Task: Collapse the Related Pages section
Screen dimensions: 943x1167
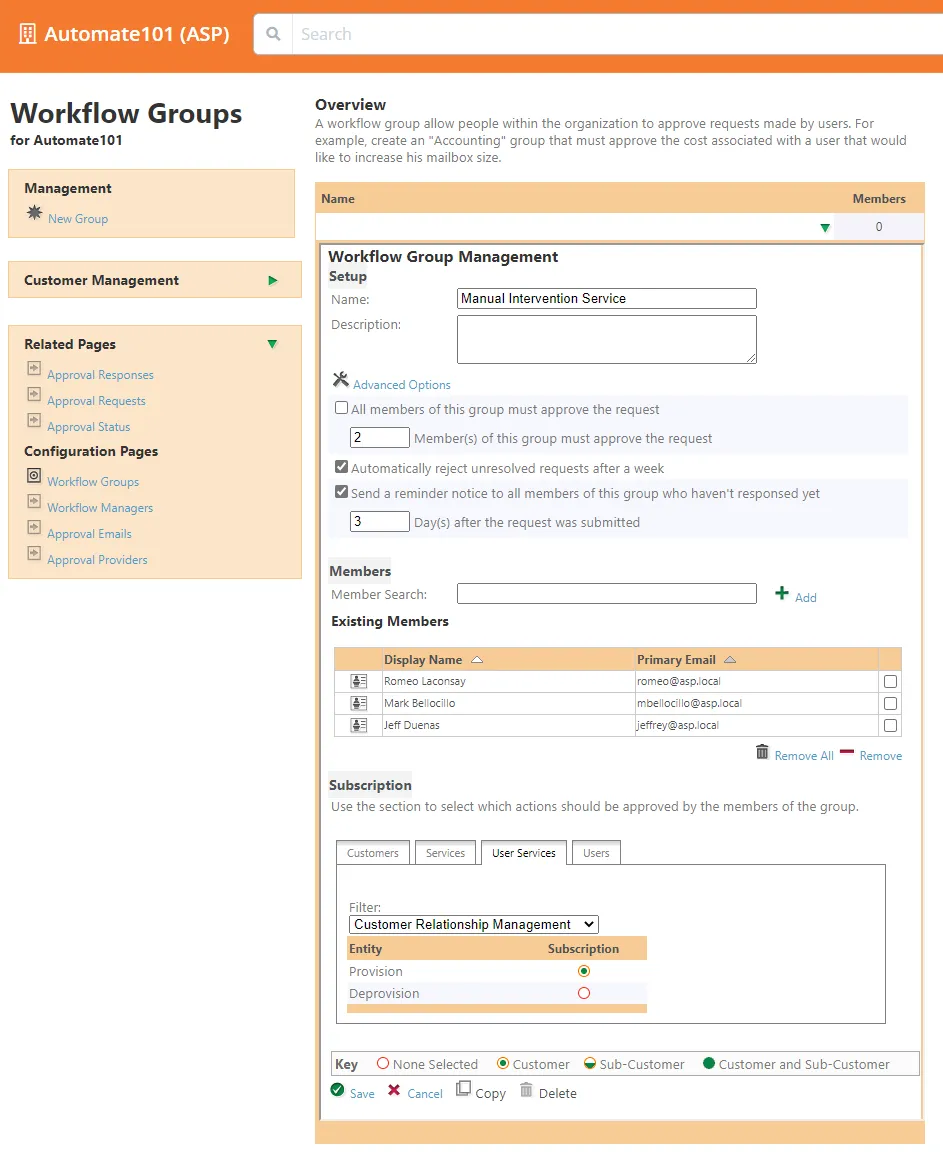Action: point(272,344)
